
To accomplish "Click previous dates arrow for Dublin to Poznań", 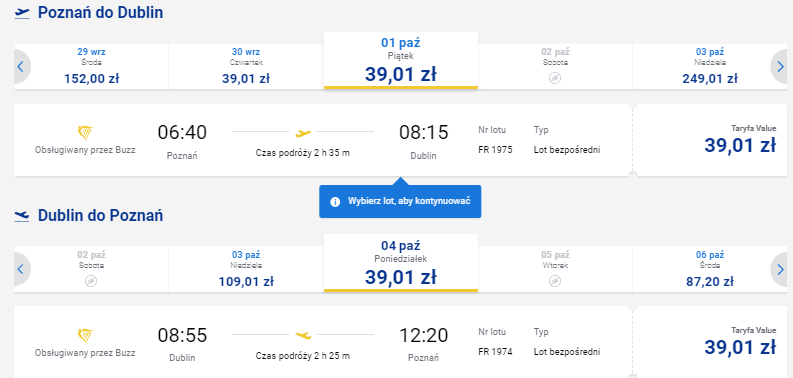I will coord(21,269).
